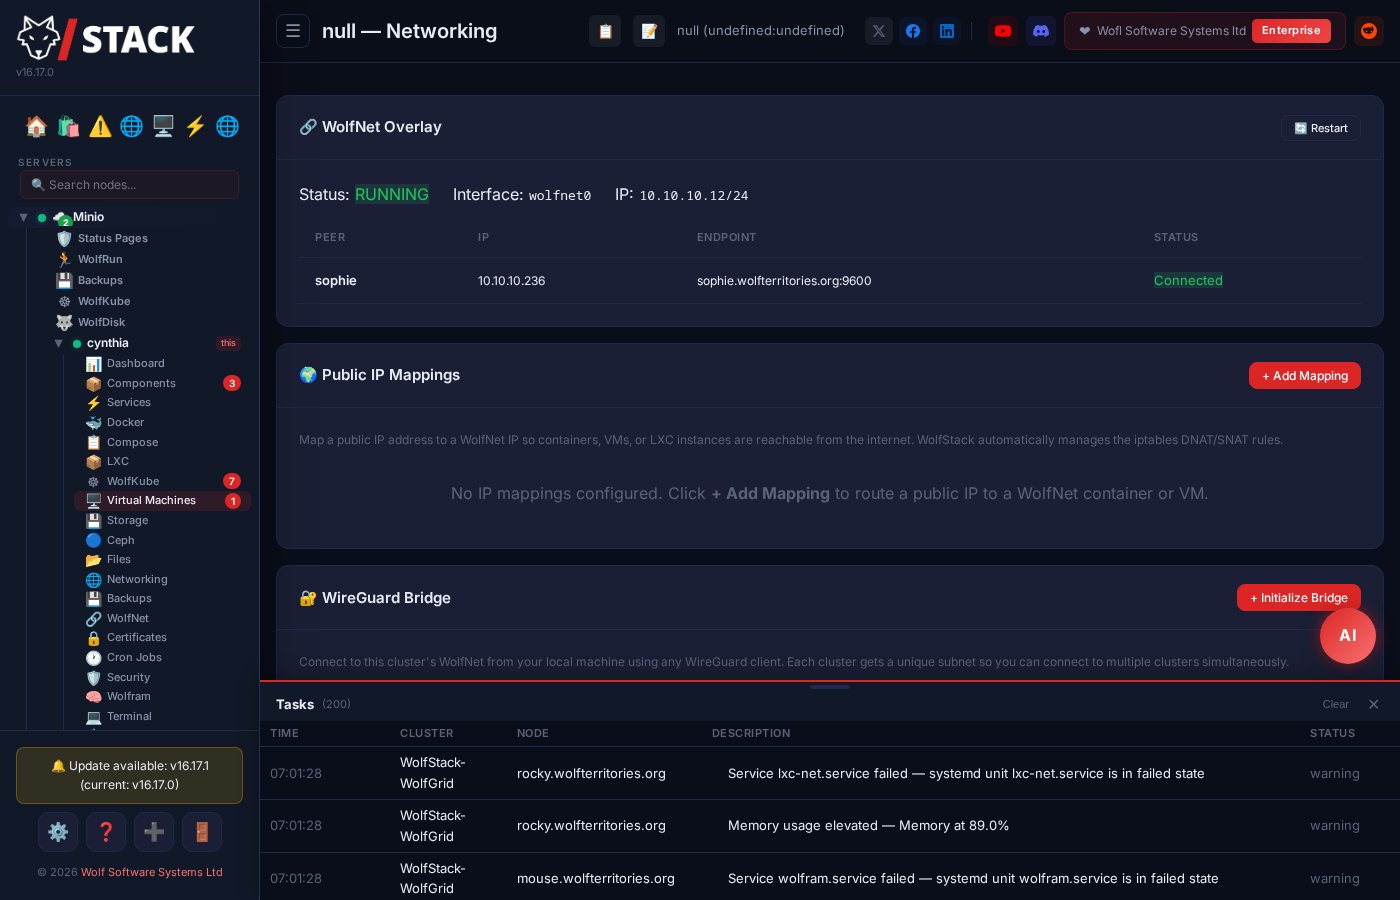Open the shopping bags app store icon
Viewport: 1400px width, 900px height.
pyautogui.click(x=68, y=126)
